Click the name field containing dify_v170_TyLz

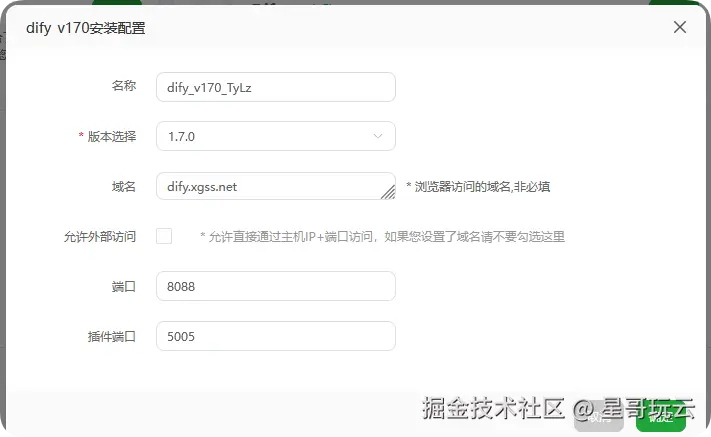click(x=276, y=87)
